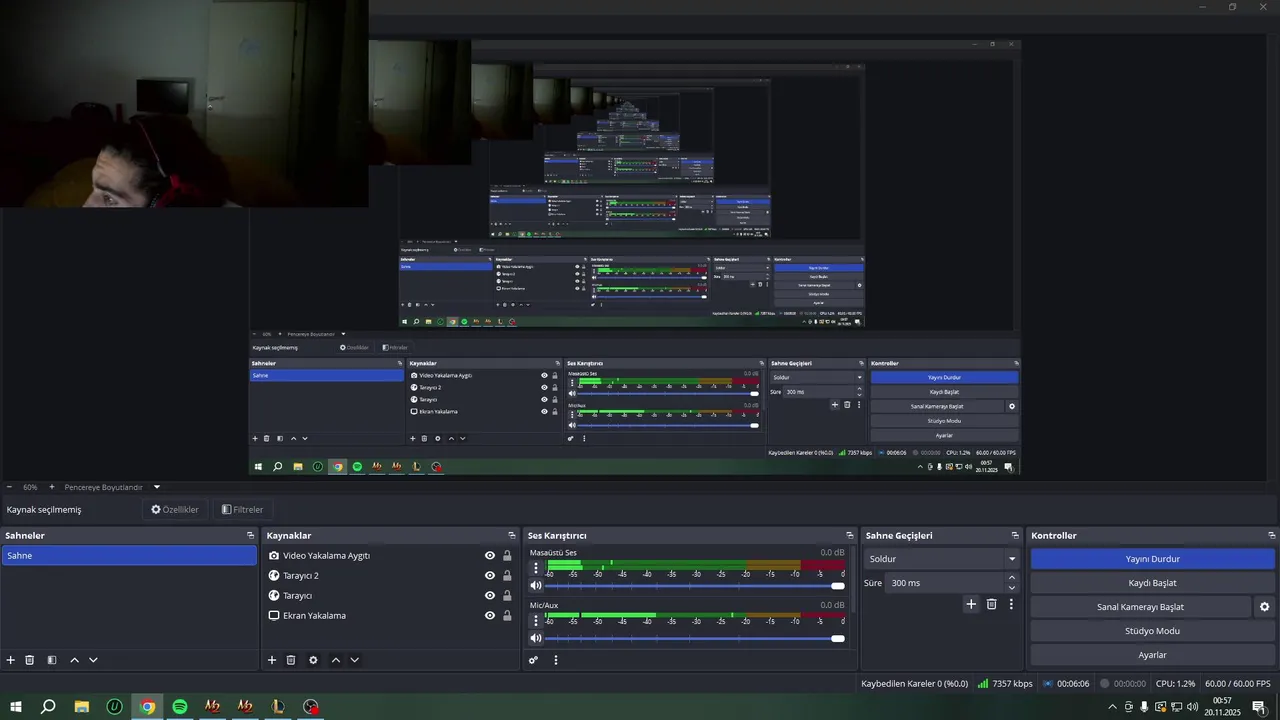Screen dimensions: 1280x720
Task: Remove the scene transition with the trash icon
Action: [992, 604]
